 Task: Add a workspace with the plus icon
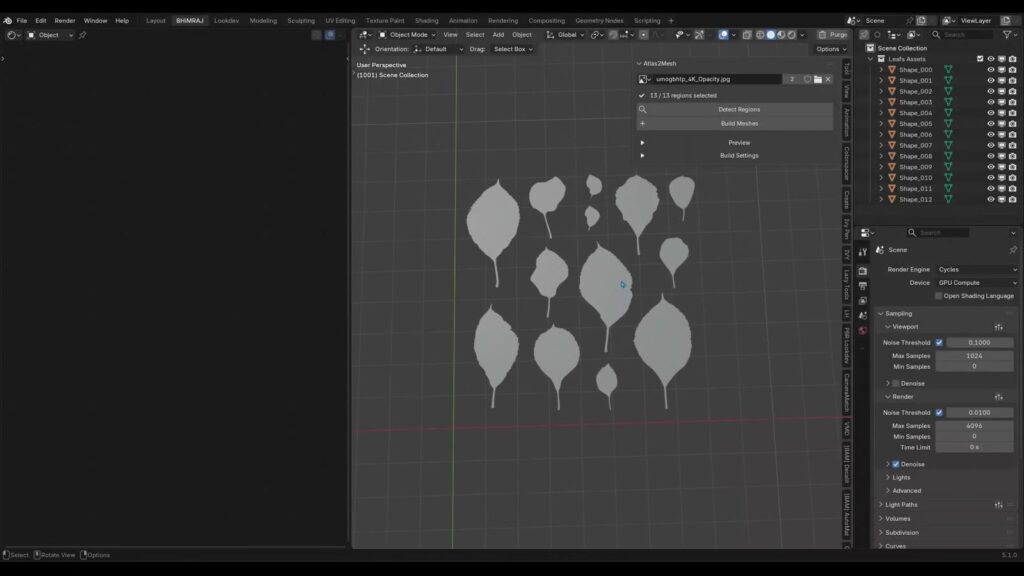(671, 21)
